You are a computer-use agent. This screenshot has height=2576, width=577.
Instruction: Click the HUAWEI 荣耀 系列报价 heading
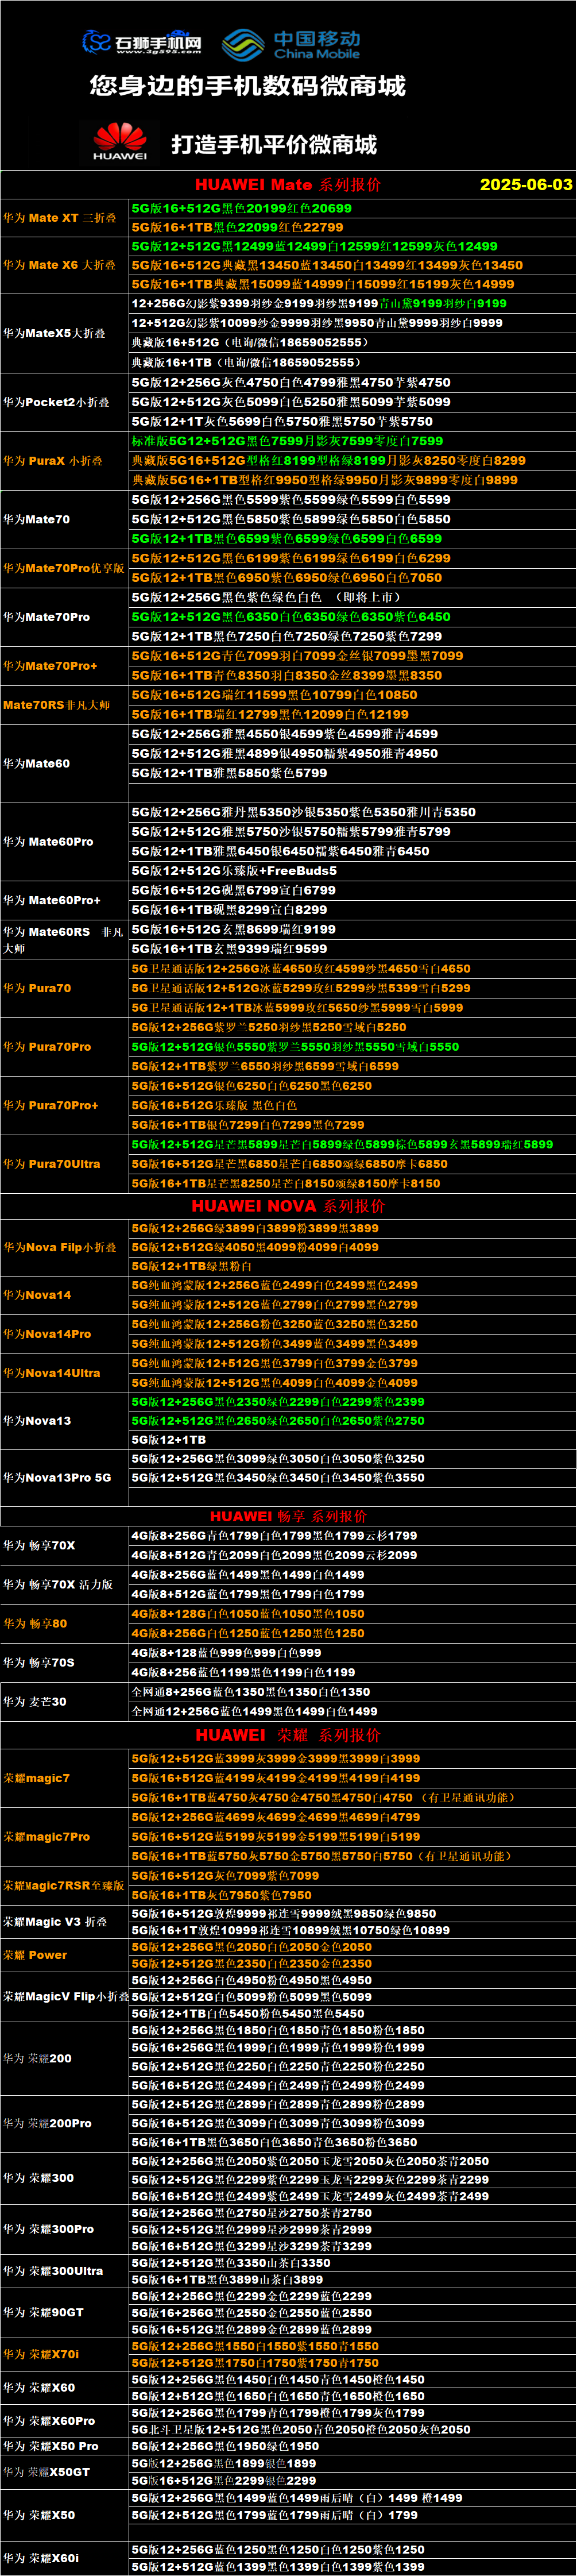pos(288,1735)
